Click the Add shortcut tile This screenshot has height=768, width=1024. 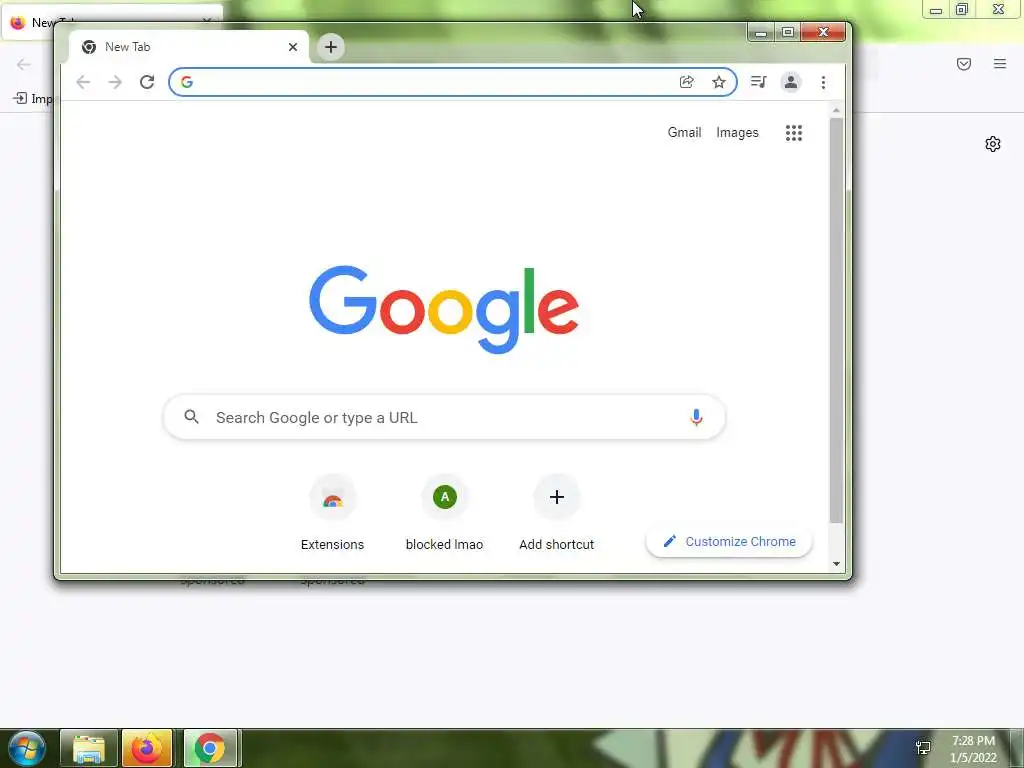[557, 513]
